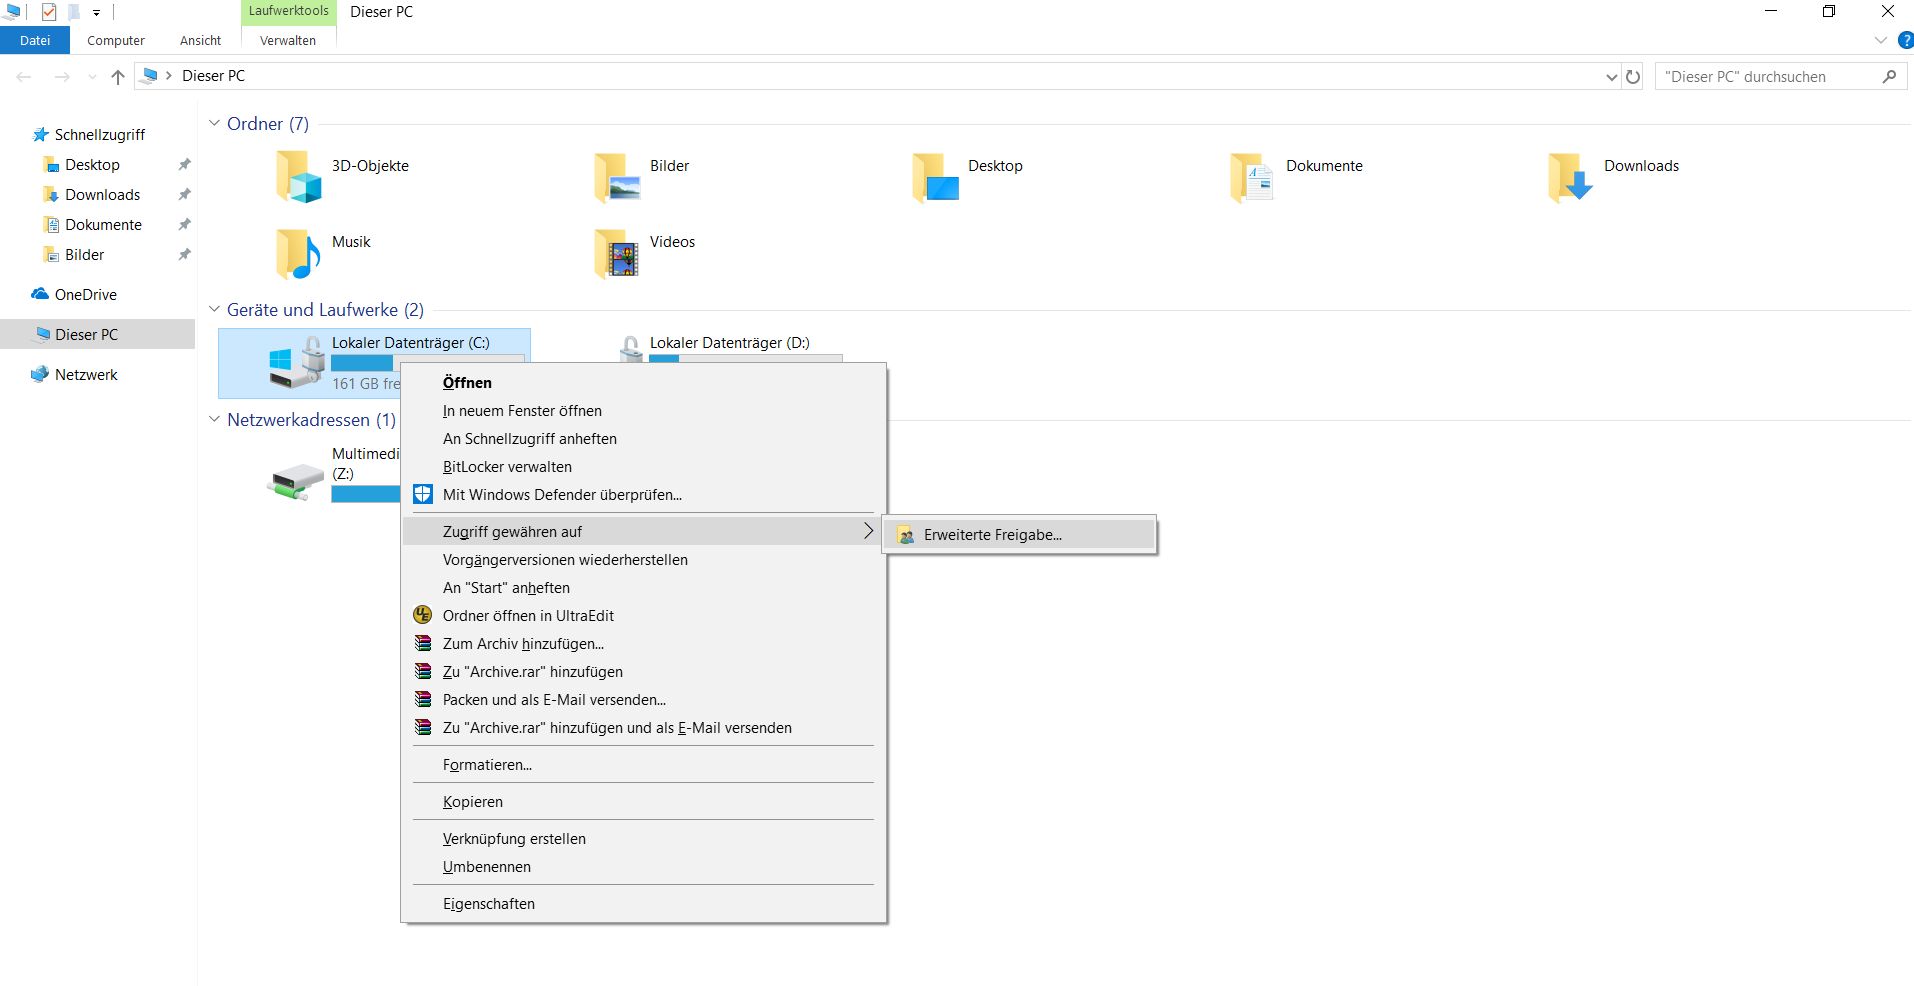Screen dimensions: 1914x986
Task: Open the Datei tab
Action: [35, 40]
